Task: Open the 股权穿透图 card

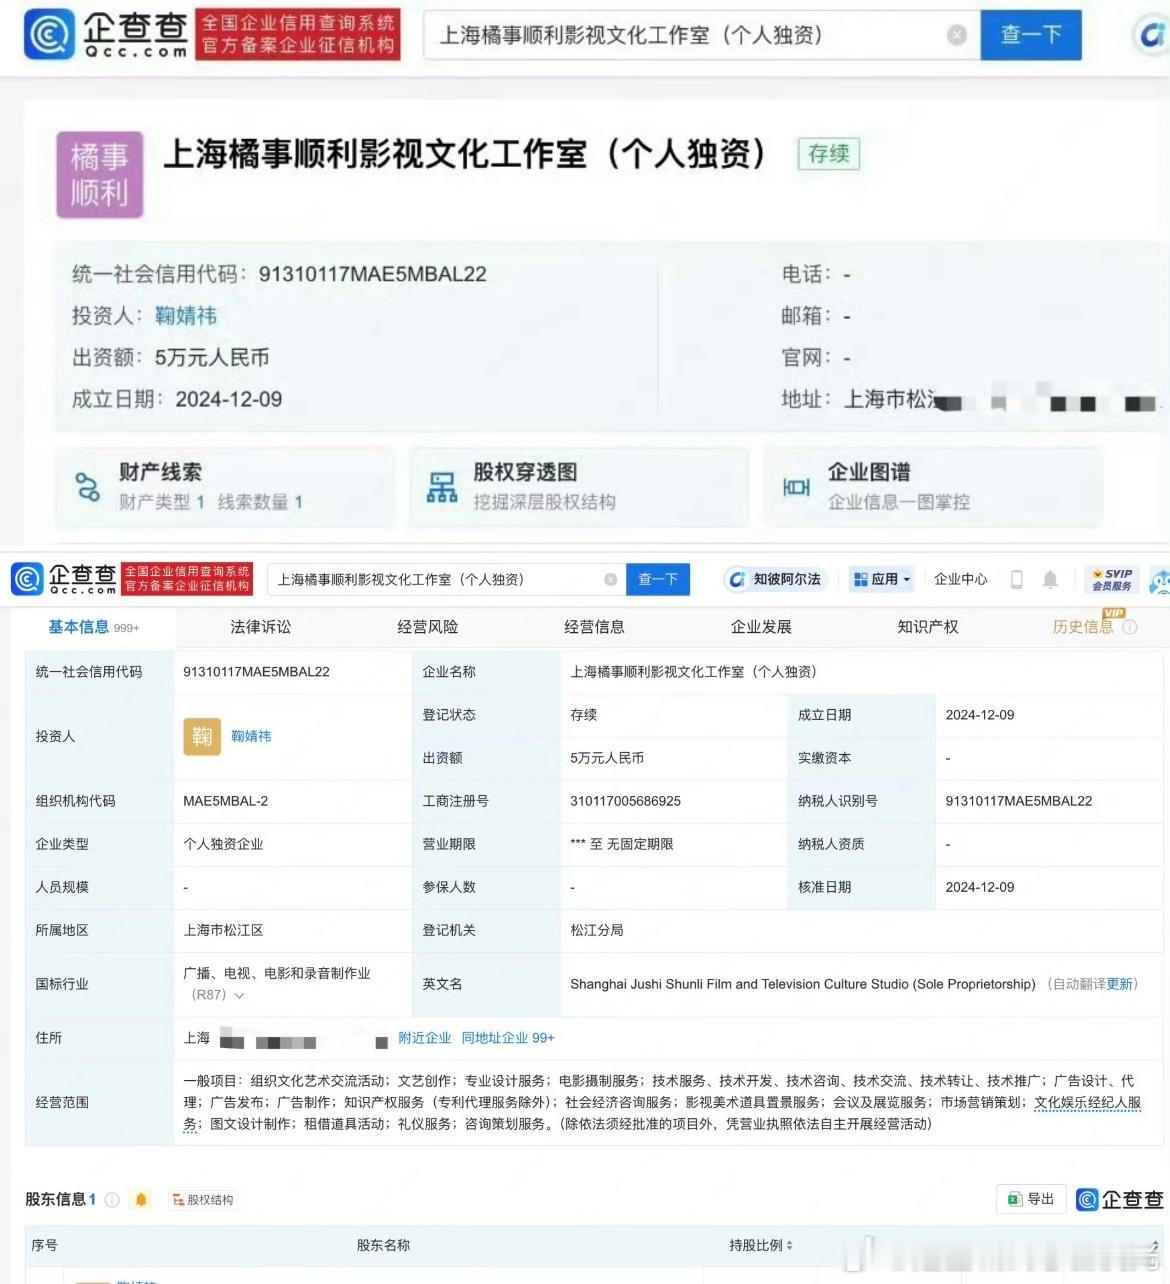Action: (x=579, y=487)
